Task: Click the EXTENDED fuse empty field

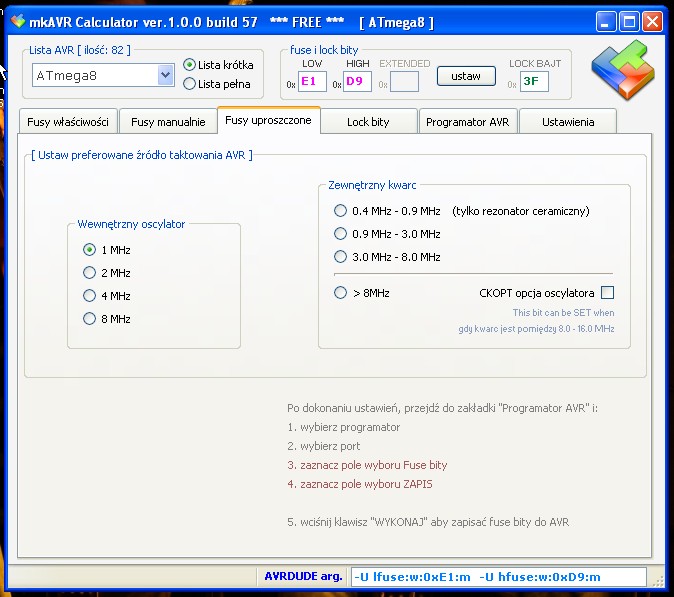Action: click(x=404, y=81)
